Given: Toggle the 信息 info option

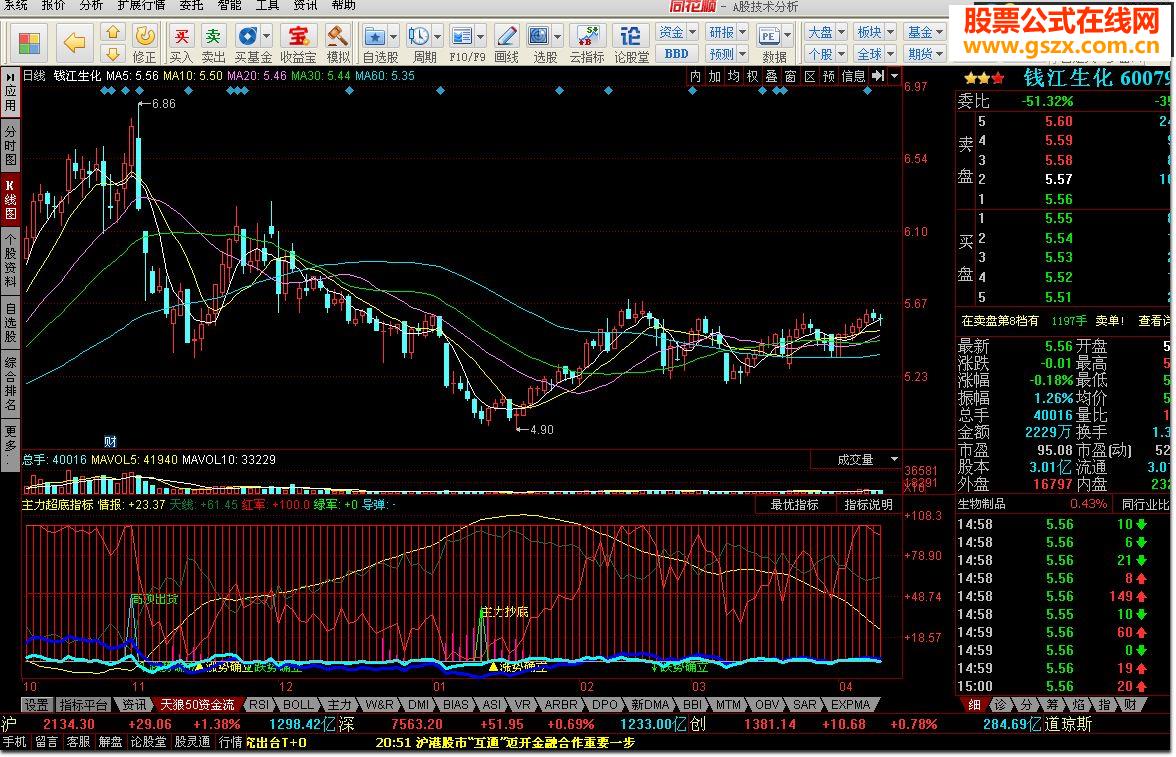Looking at the screenshot, I should click(x=853, y=76).
